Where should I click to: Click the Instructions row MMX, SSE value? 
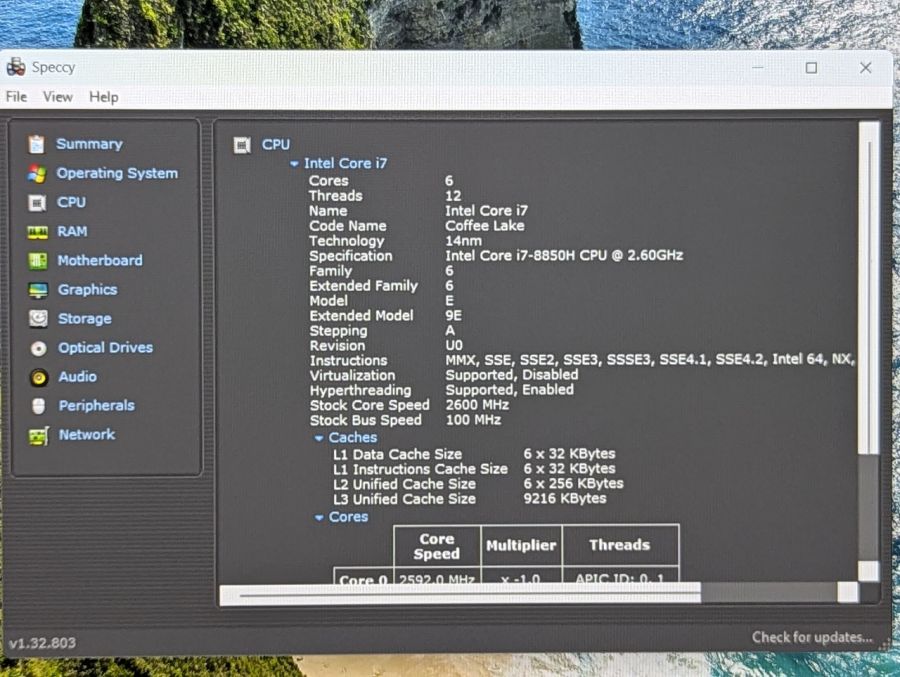click(650, 359)
